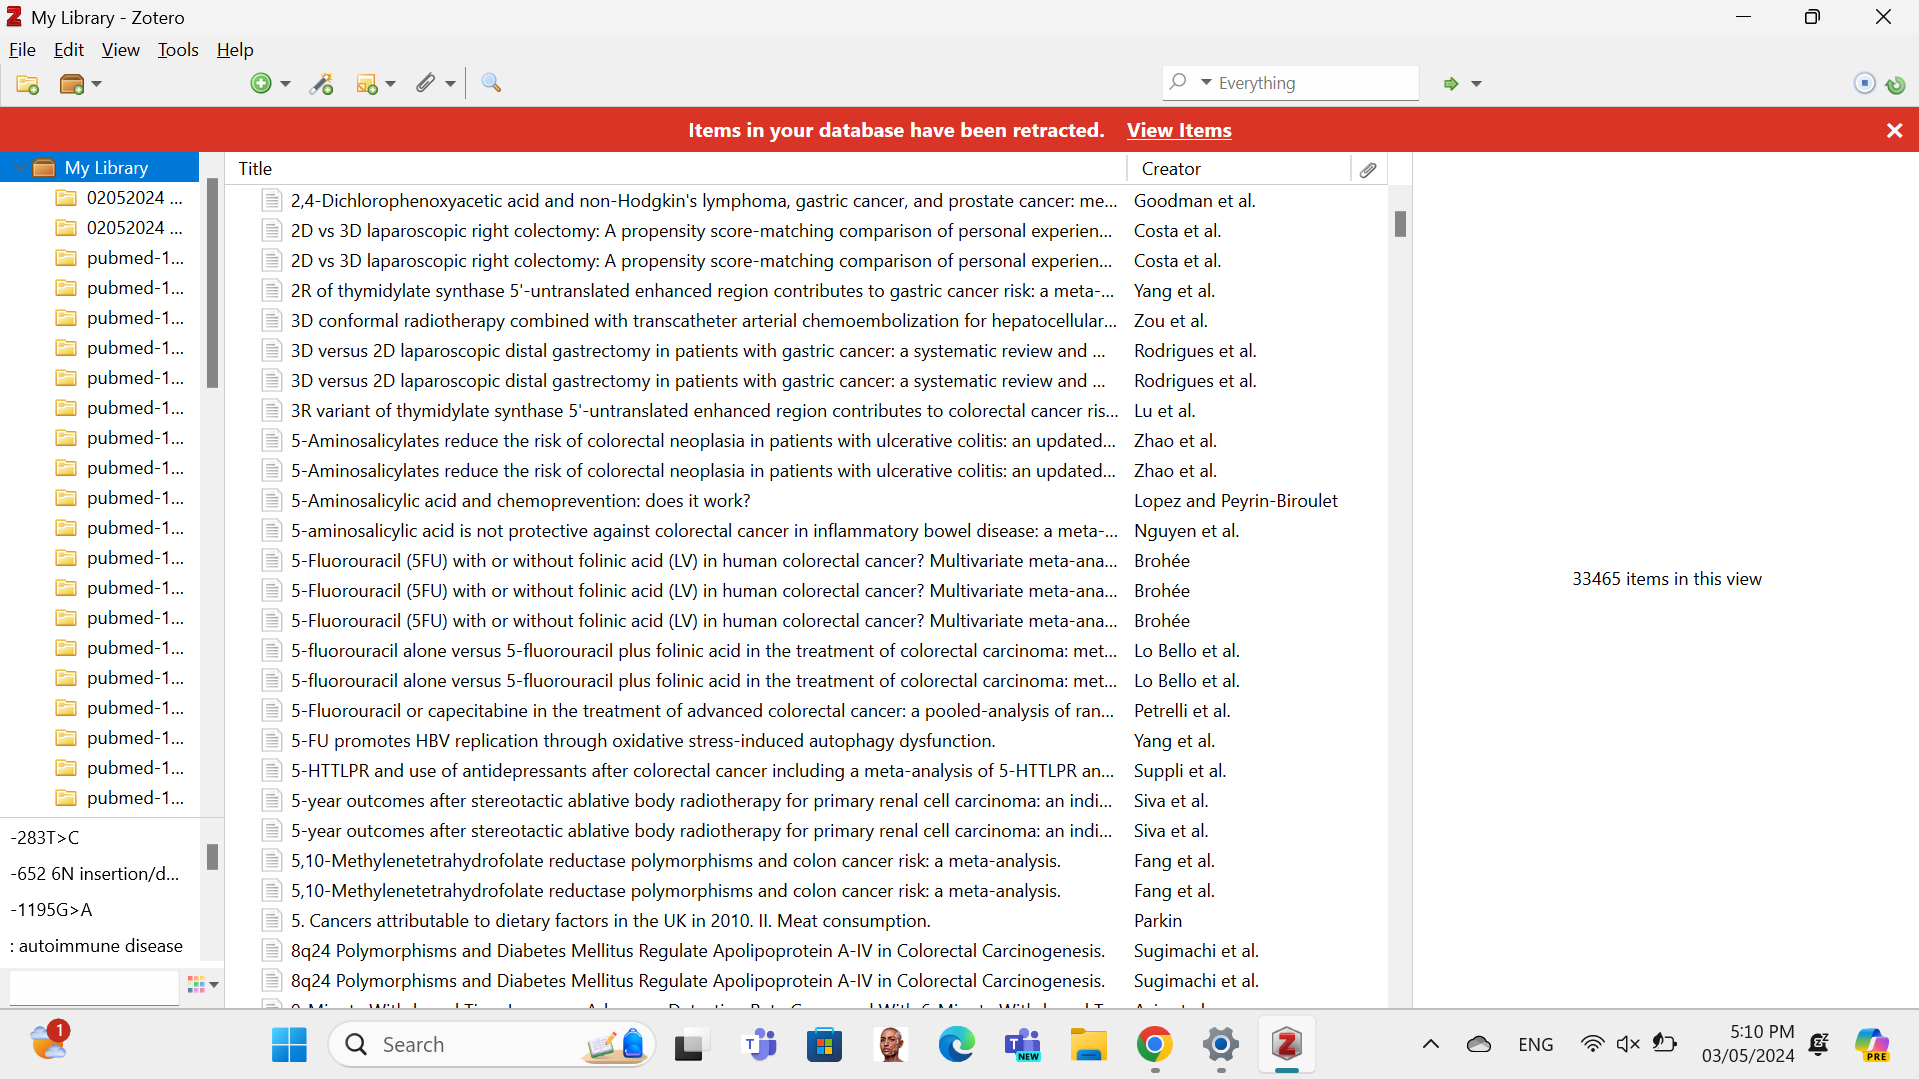Open the File menu
This screenshot has height=1079, width=1919.
click(x=22, y=50)
